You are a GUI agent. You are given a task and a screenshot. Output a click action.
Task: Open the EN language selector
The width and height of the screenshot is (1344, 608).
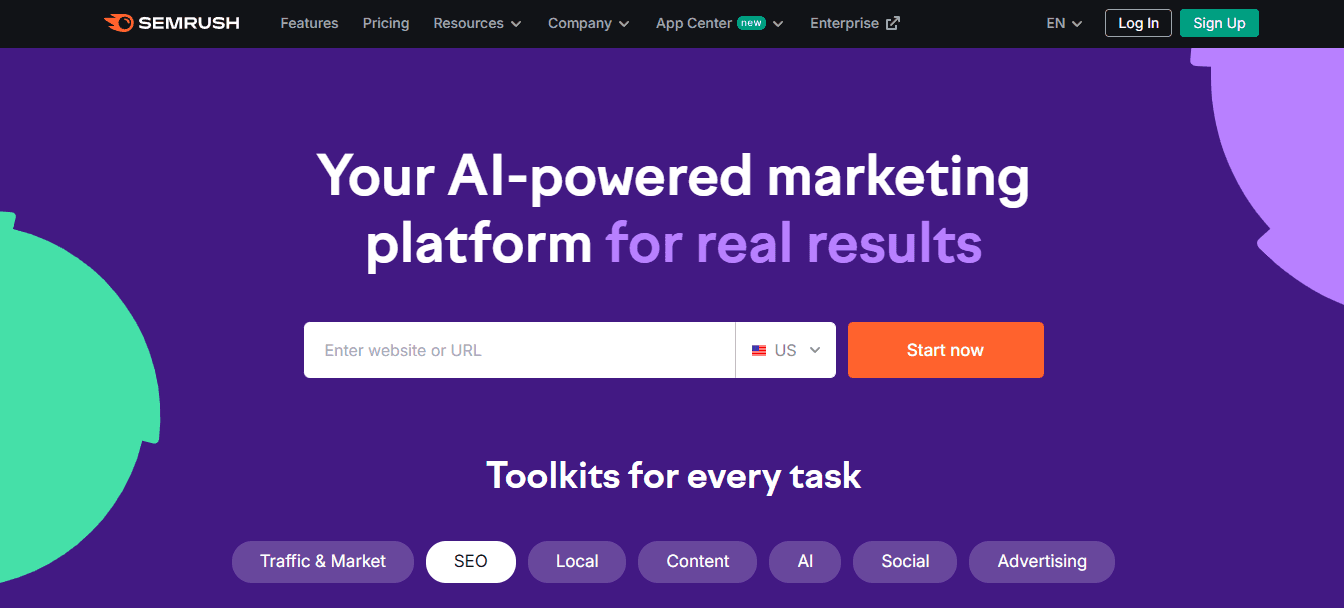tap(1064, 23)
